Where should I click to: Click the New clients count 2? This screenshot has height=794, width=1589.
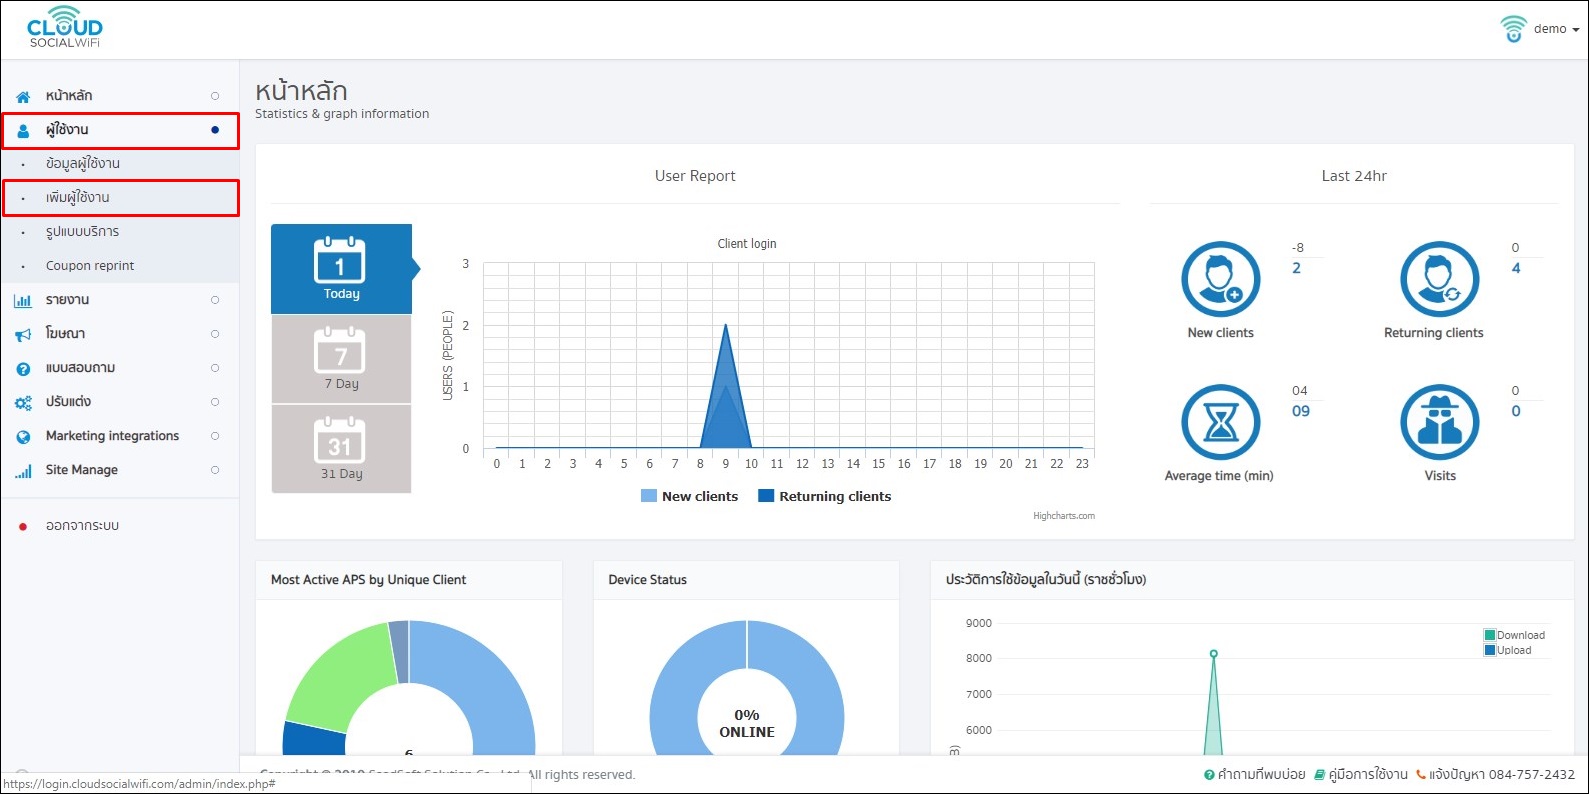tap(1296, 268)
